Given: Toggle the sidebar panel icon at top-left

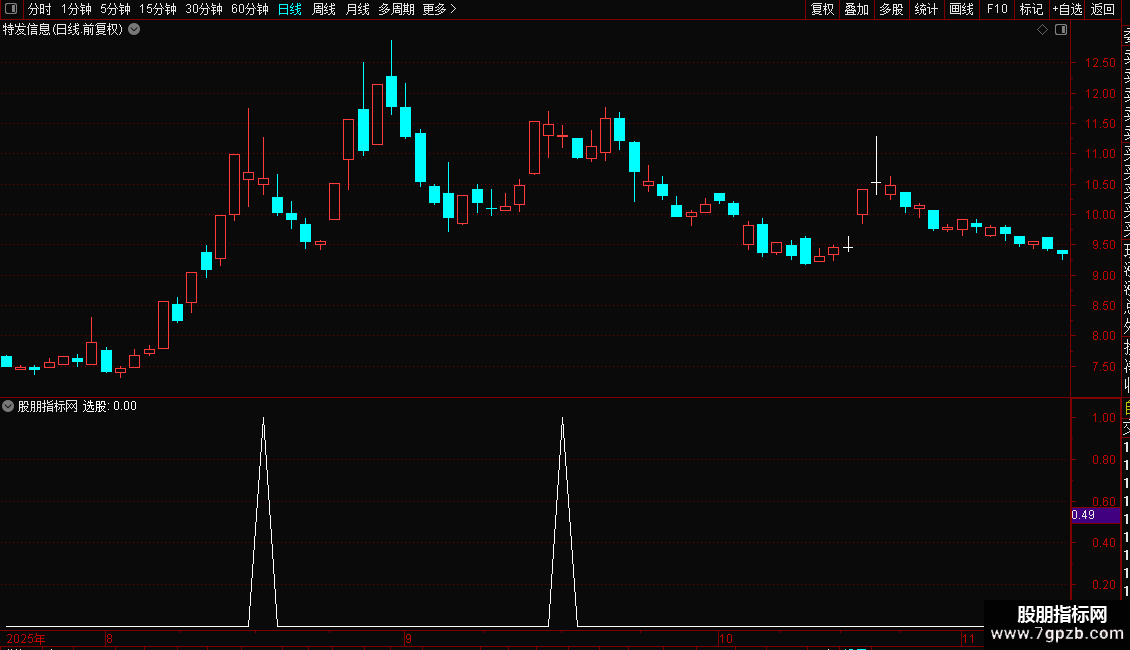Looking at the screenshot, I should tap(11, 9).
